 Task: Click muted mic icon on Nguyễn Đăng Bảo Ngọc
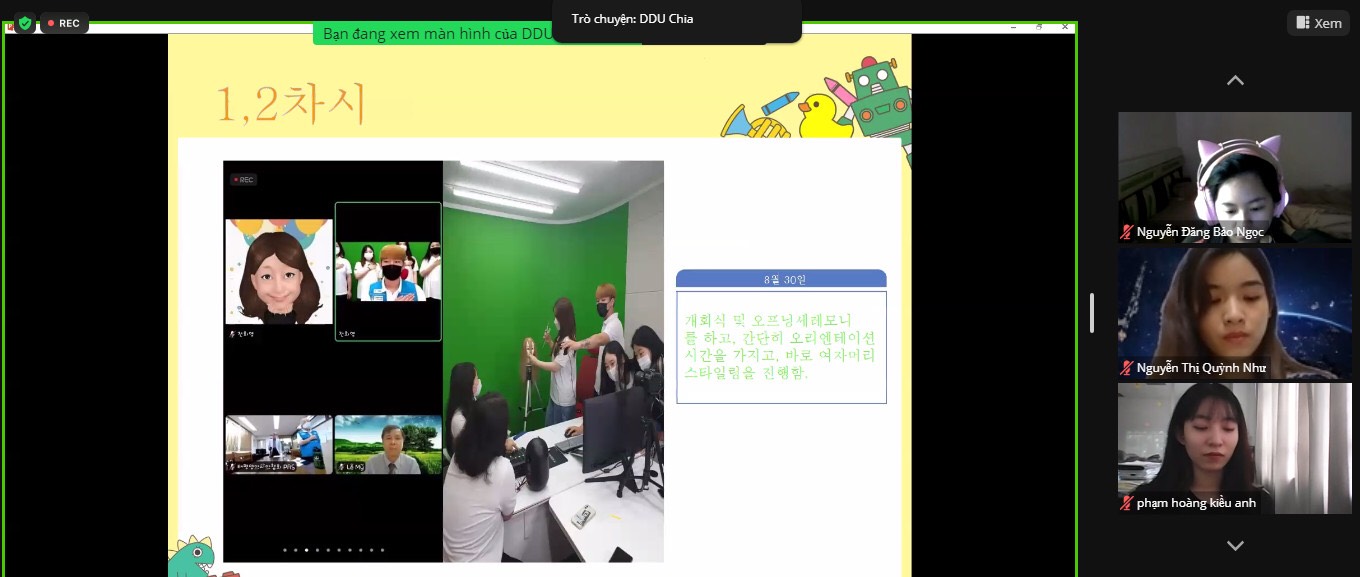tap(1127, 232)
